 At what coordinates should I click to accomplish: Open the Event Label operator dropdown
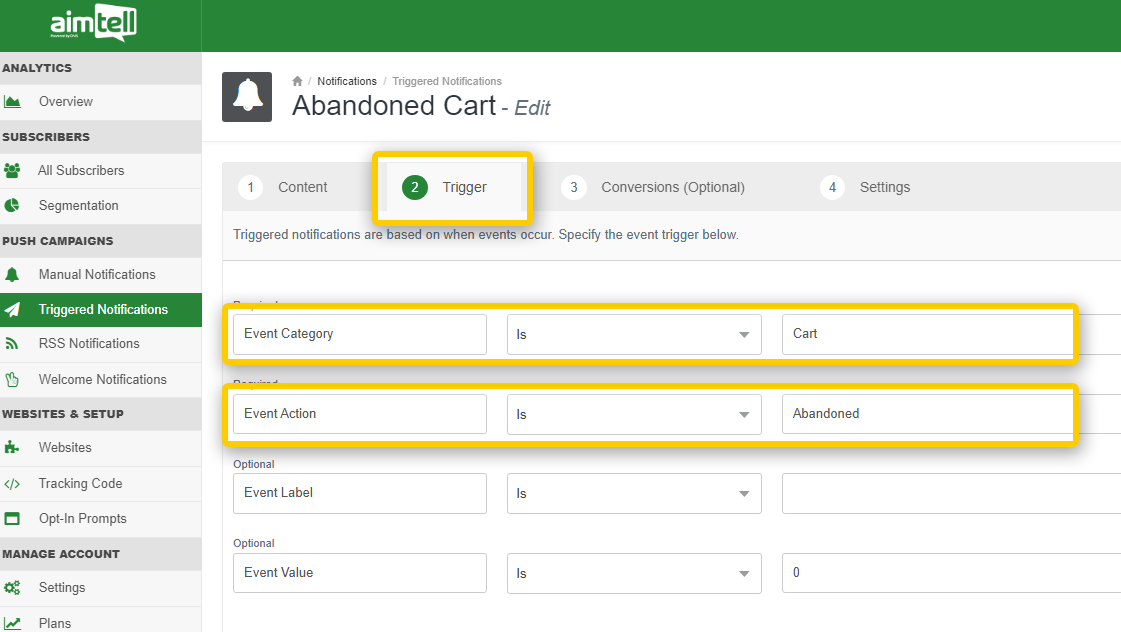pyautogui.click(x=634, y=493)
